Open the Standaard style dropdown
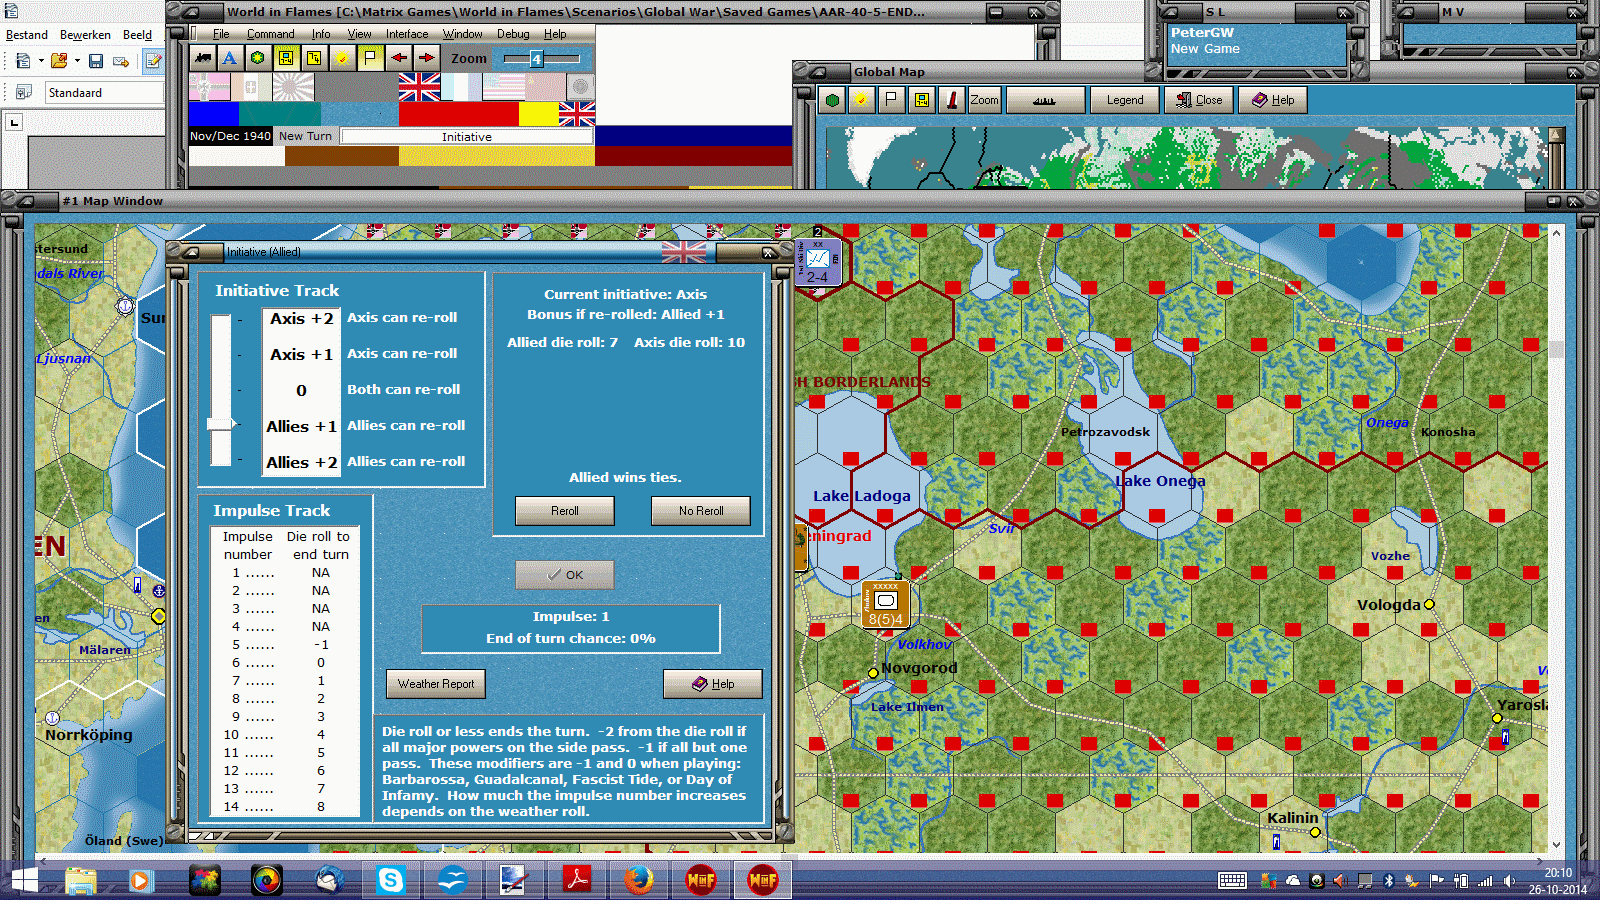This screenshot has height=900, width=1600. coord(105,93)
